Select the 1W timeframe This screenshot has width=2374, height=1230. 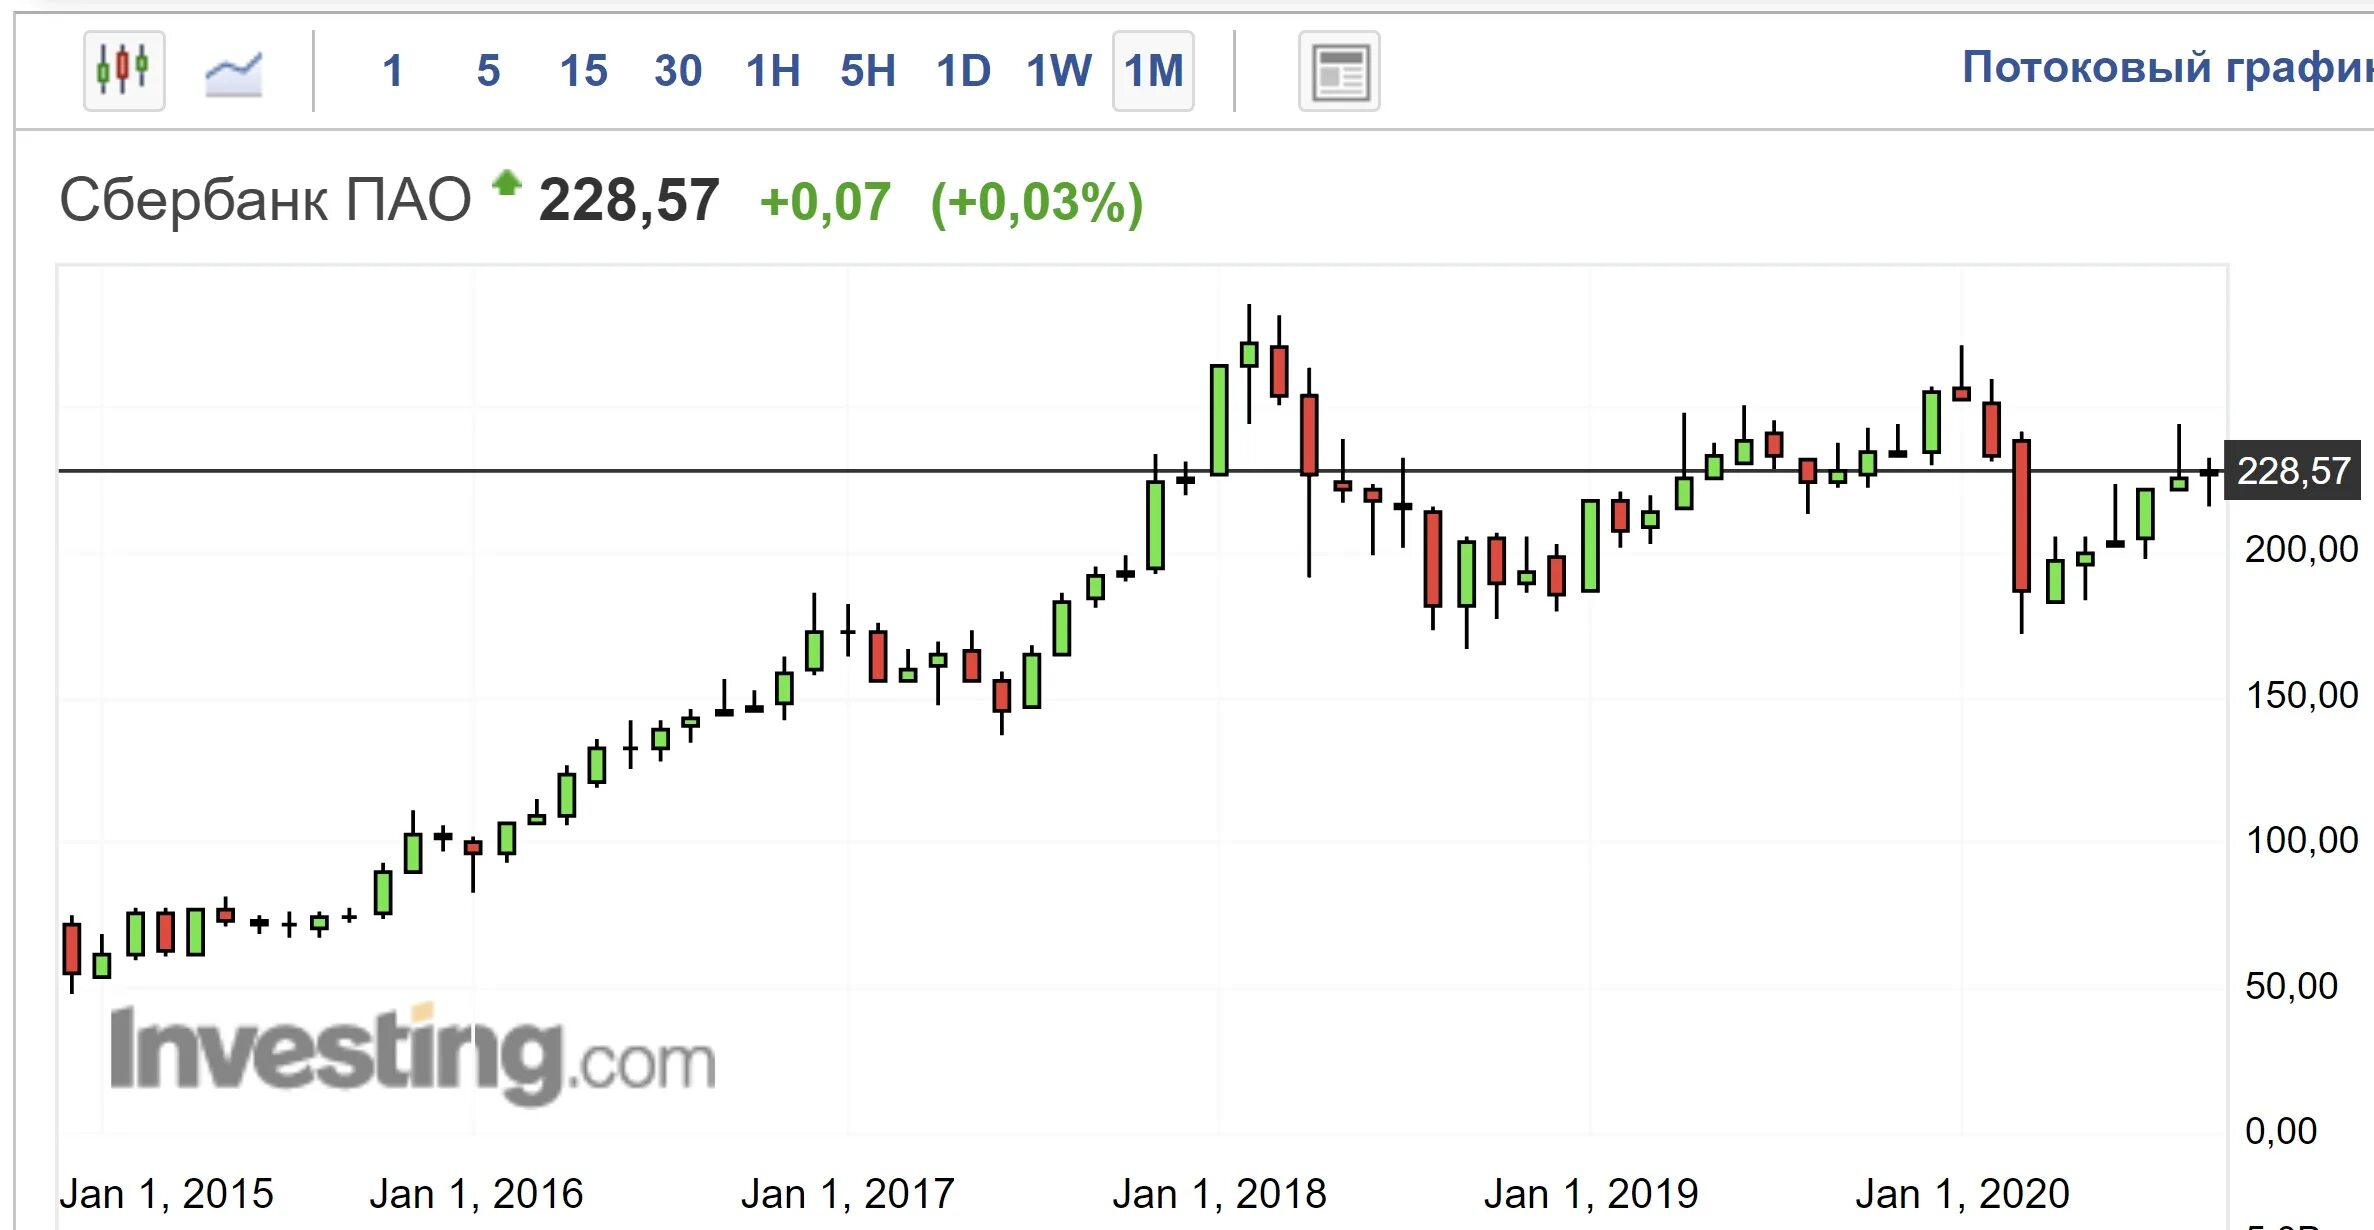pos(1059,71)
